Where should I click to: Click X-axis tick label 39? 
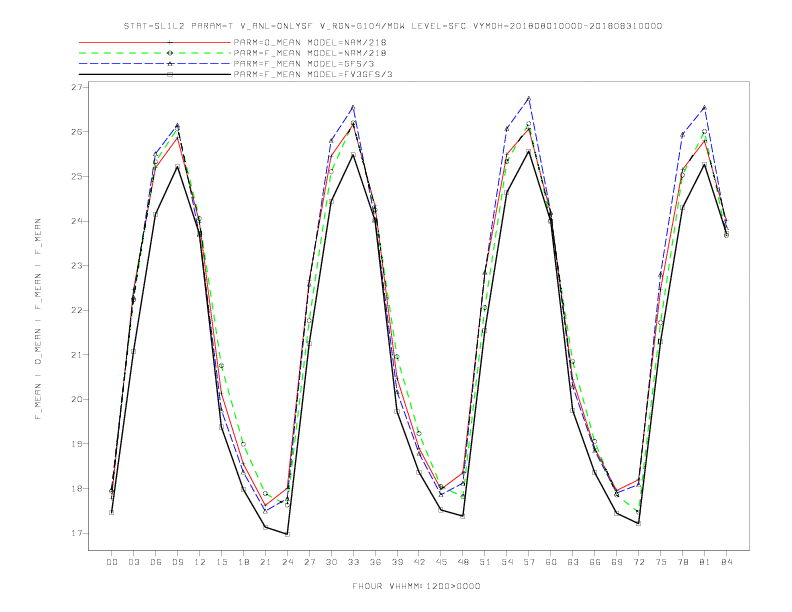coord(397,562)
